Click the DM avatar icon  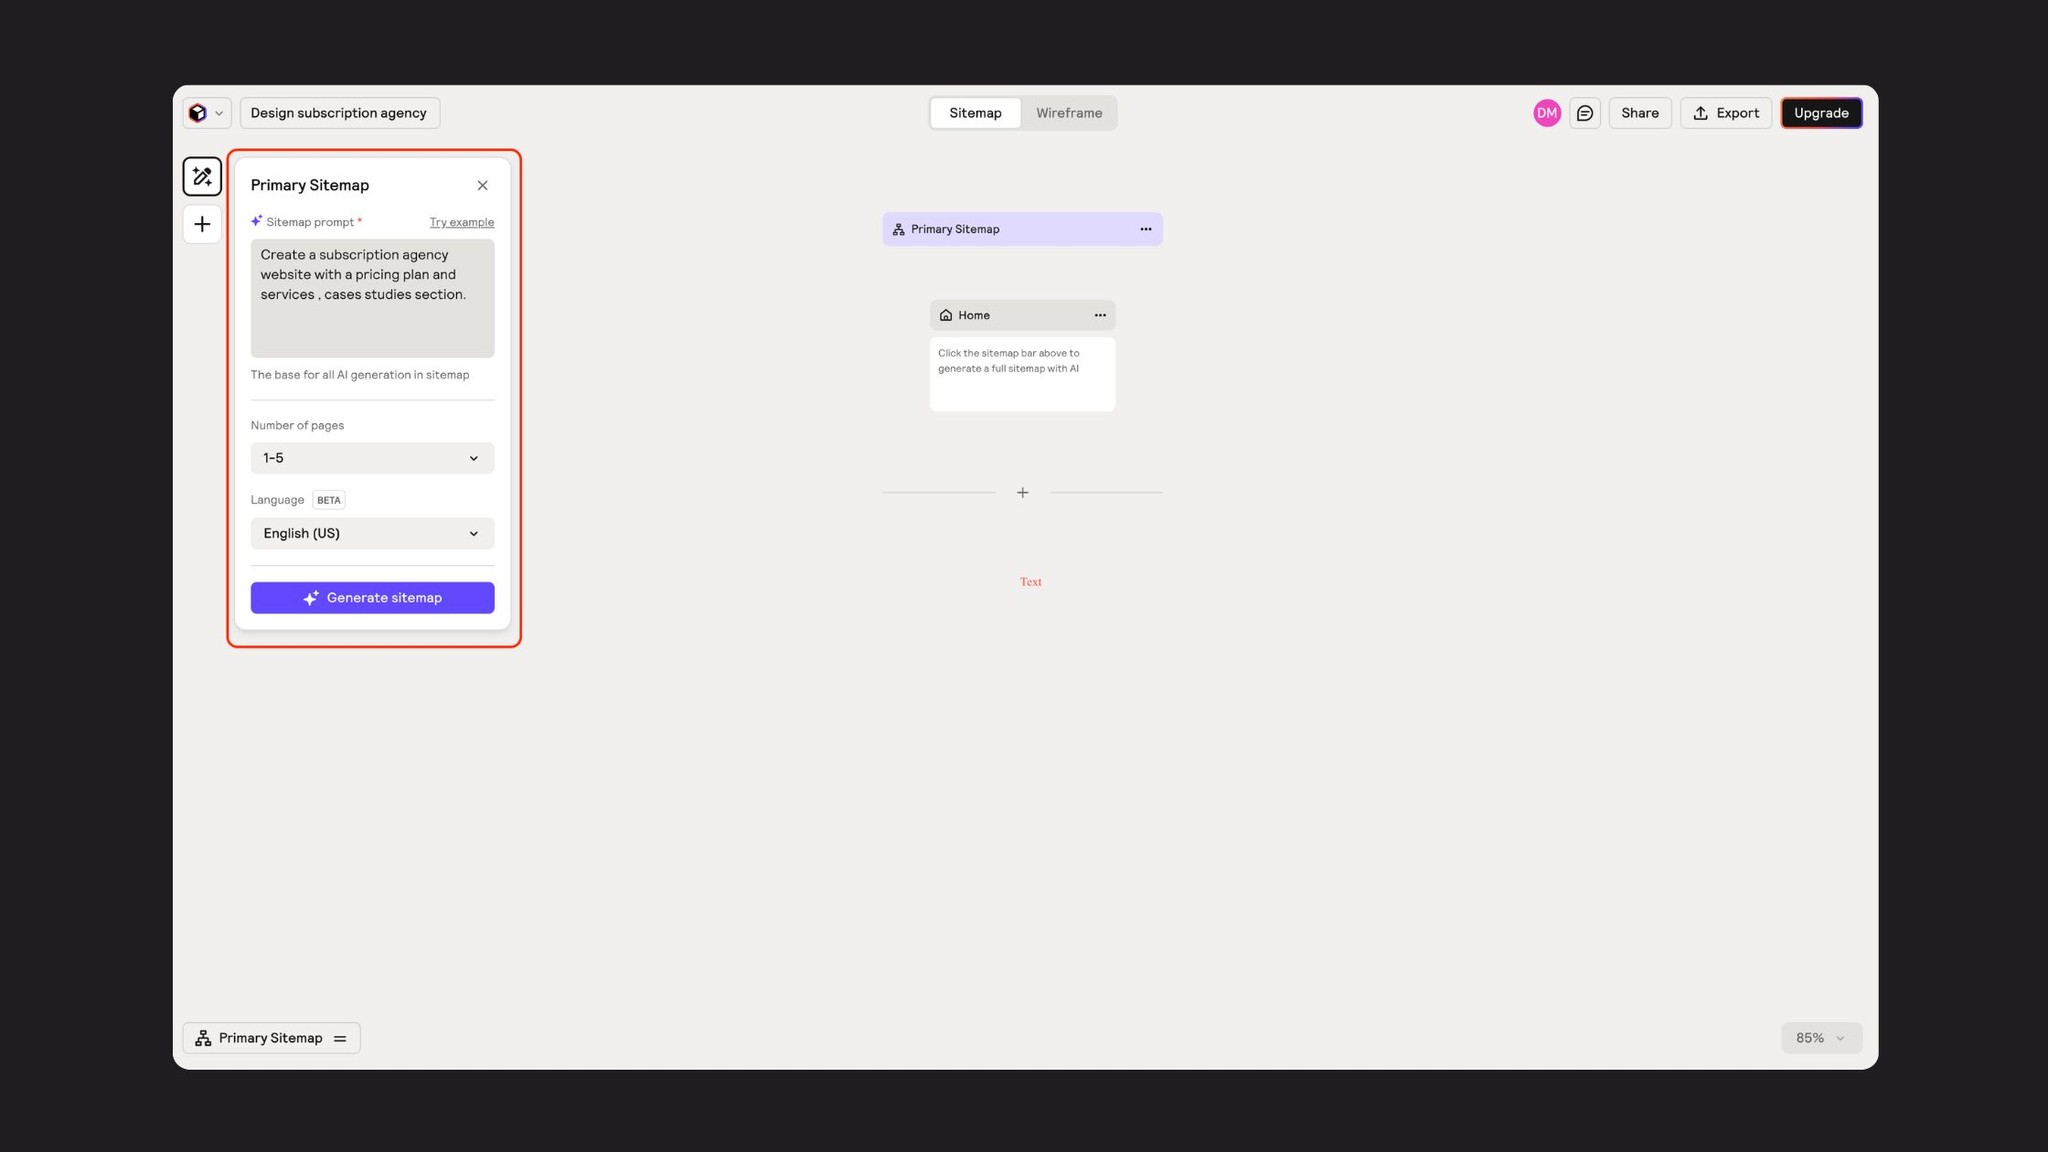1546,112
